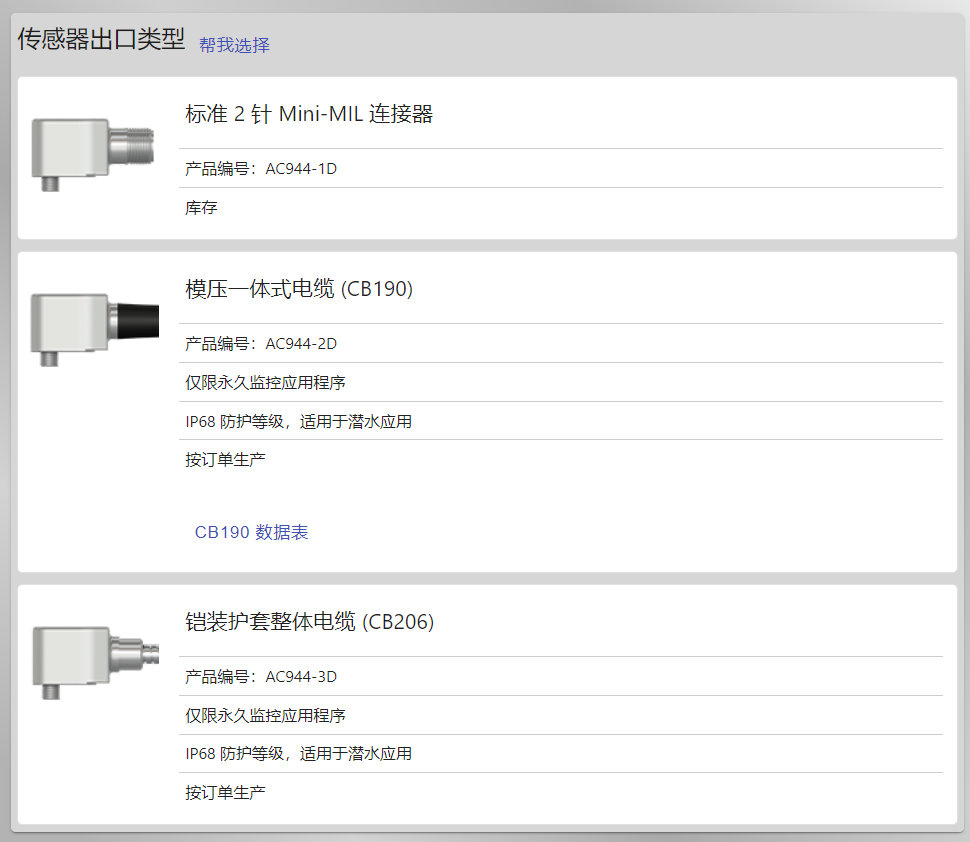
Task: Choose the 铠装护套整体电缆 (CB206) title
Action: pyautogui.click(x=309, y=622)
